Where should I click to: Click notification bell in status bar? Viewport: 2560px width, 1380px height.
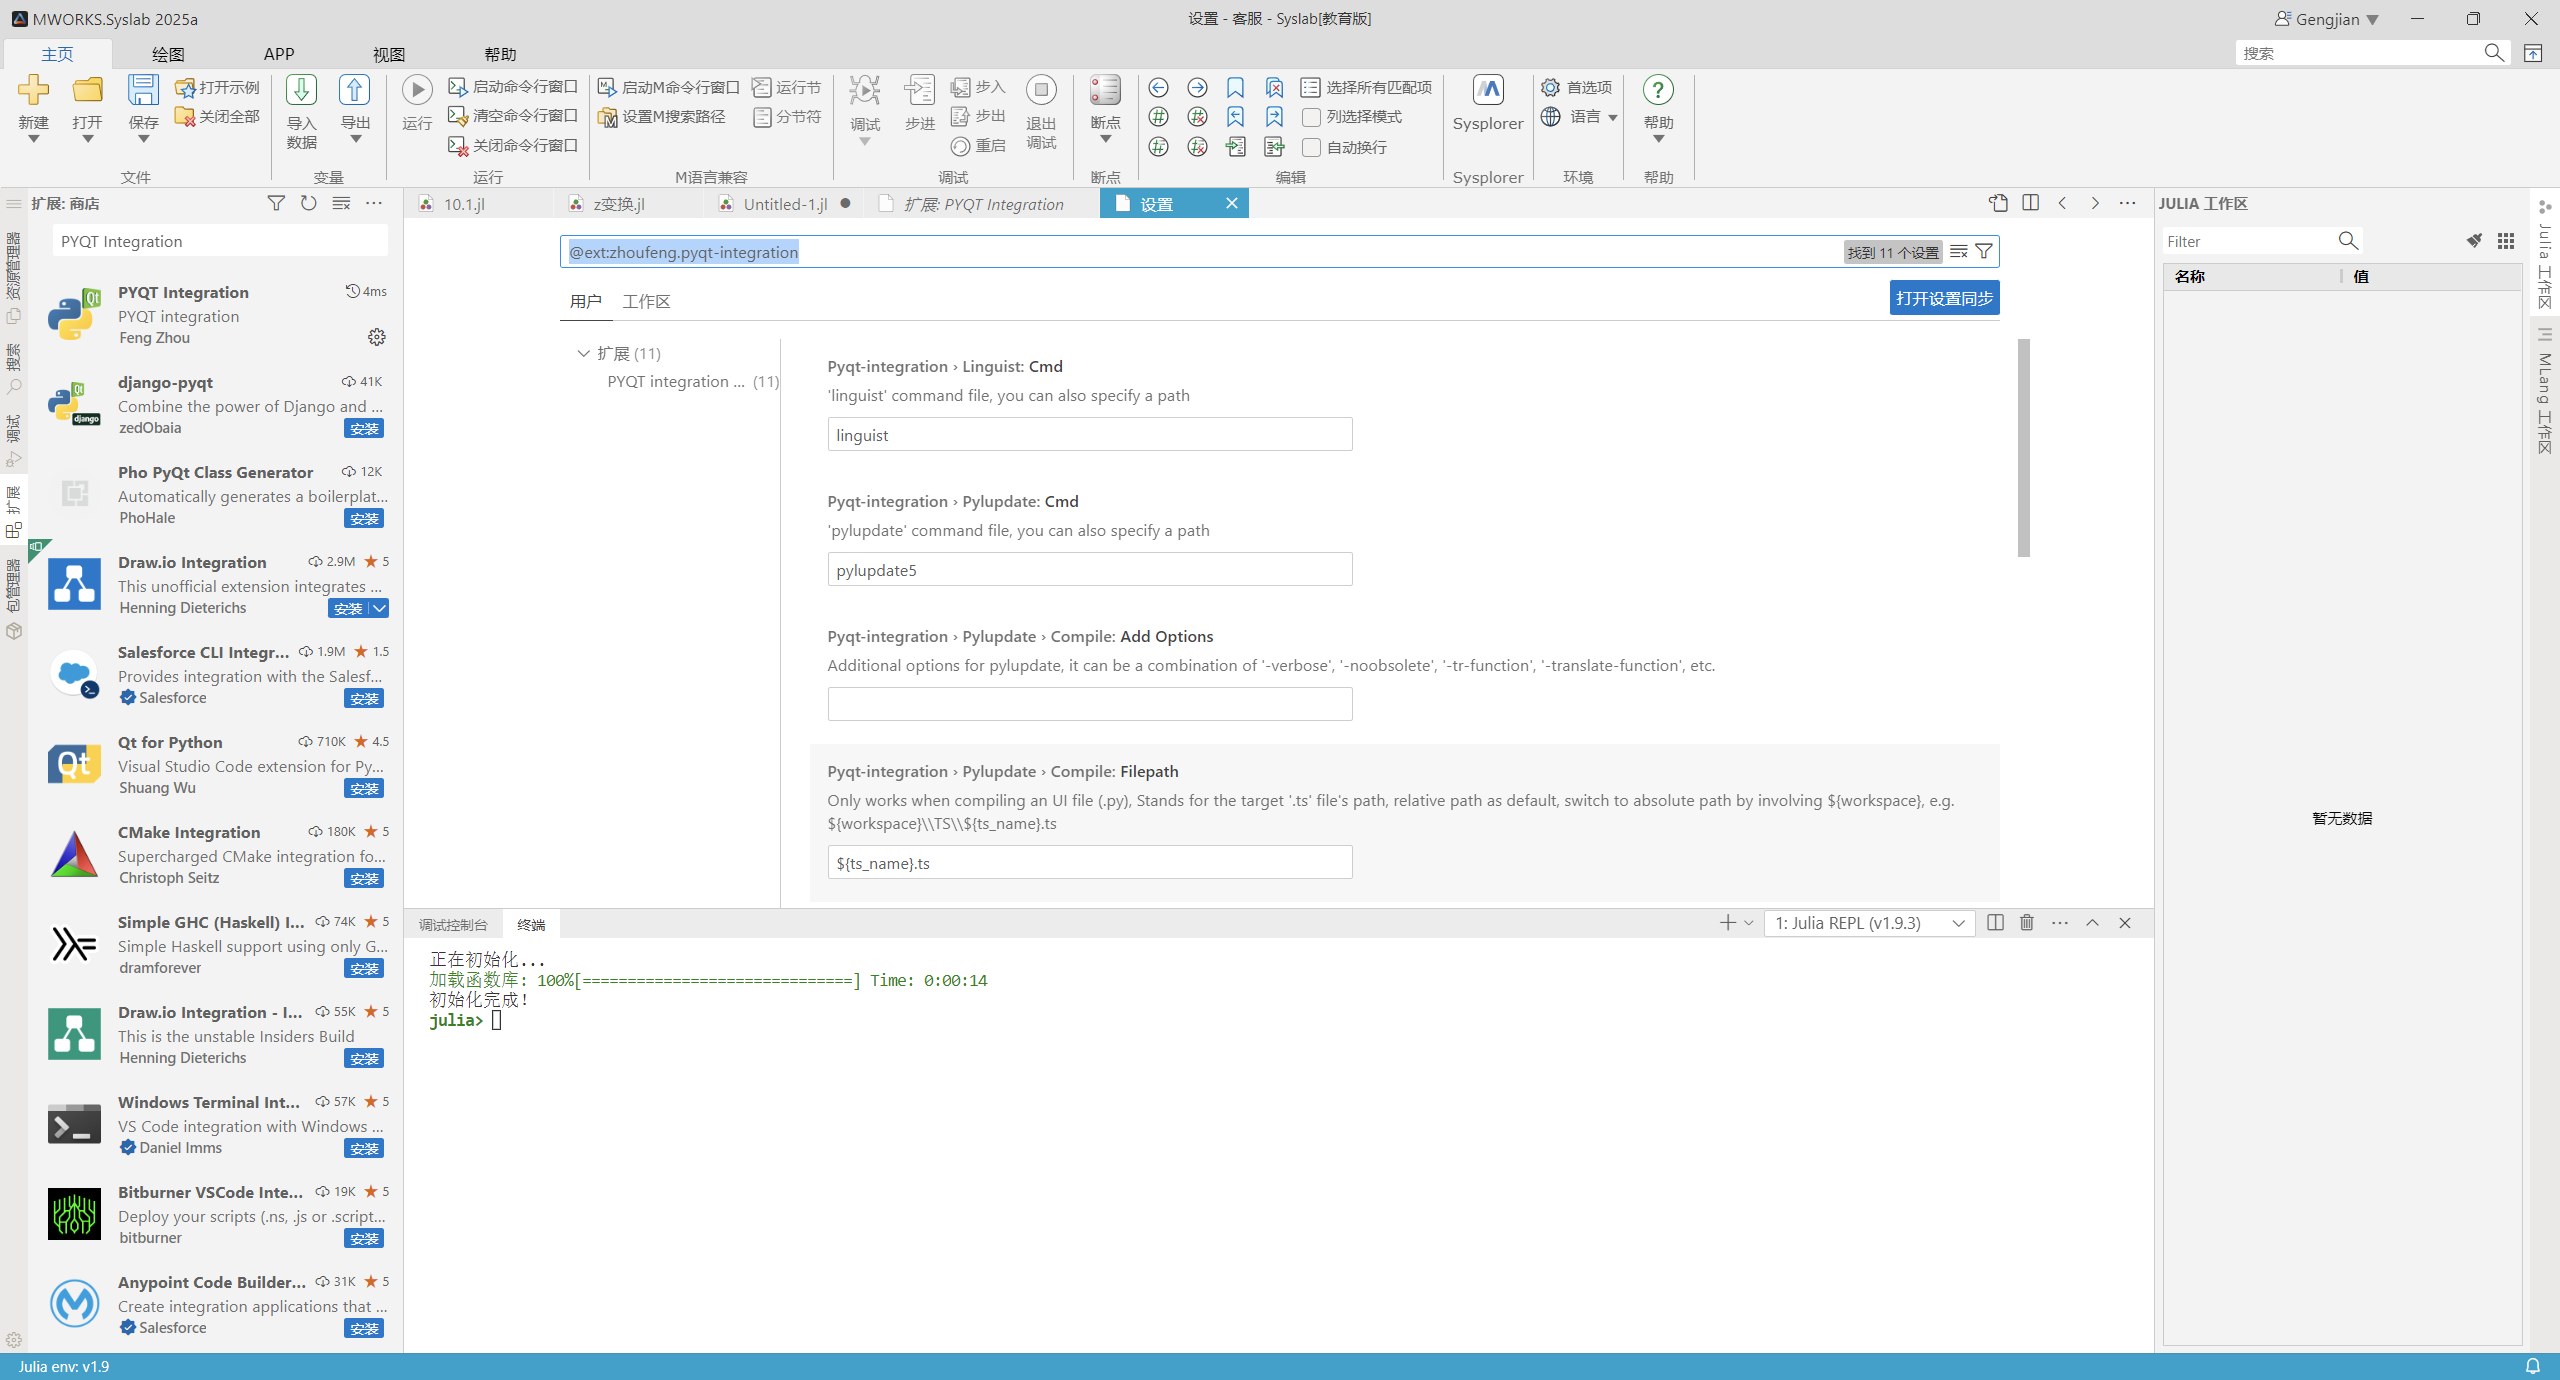2533,1366
